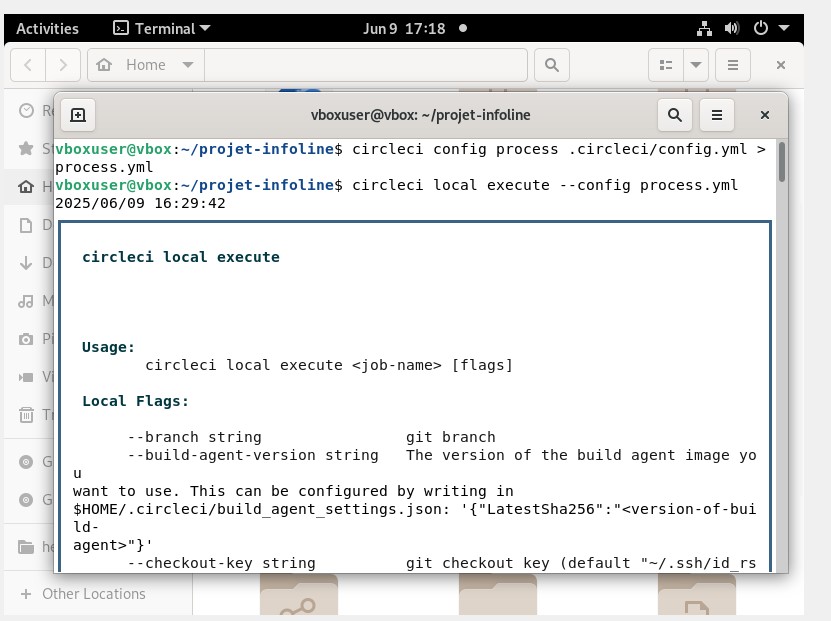Click the volume icon in top bar

pos(731,28)
